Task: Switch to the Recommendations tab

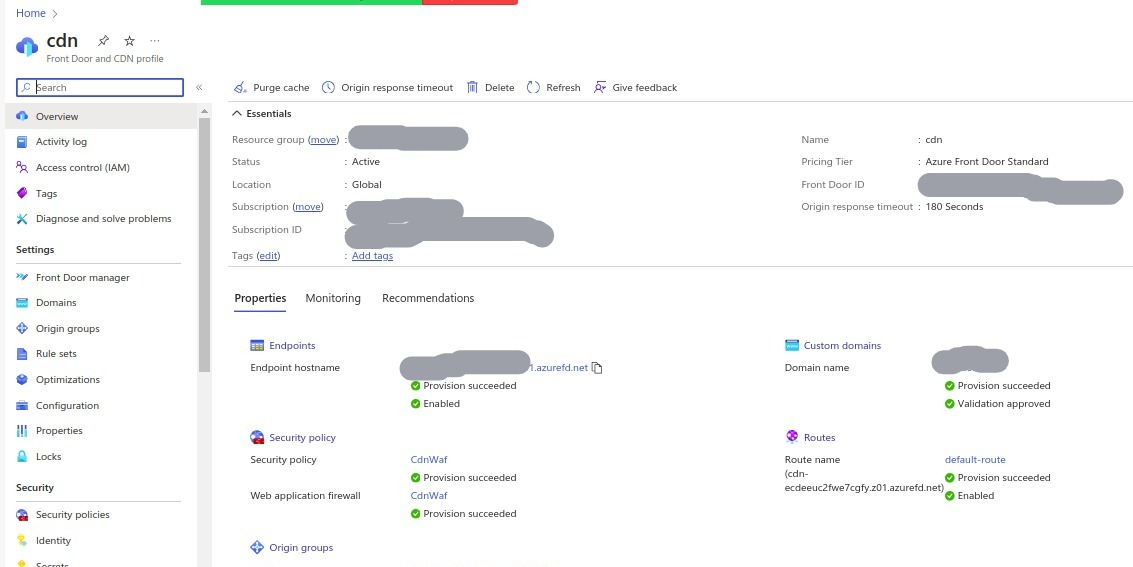Action: 428,298
